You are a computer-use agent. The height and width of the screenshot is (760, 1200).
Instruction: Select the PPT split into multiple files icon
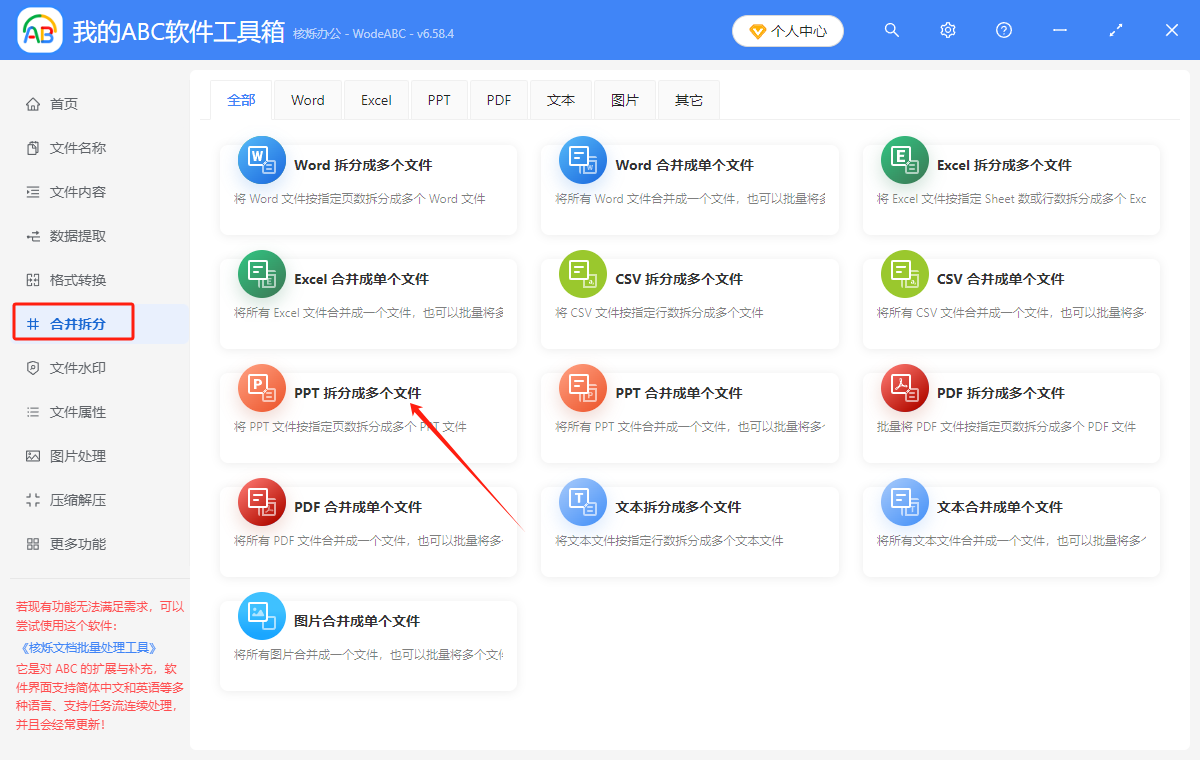(261, 388)
